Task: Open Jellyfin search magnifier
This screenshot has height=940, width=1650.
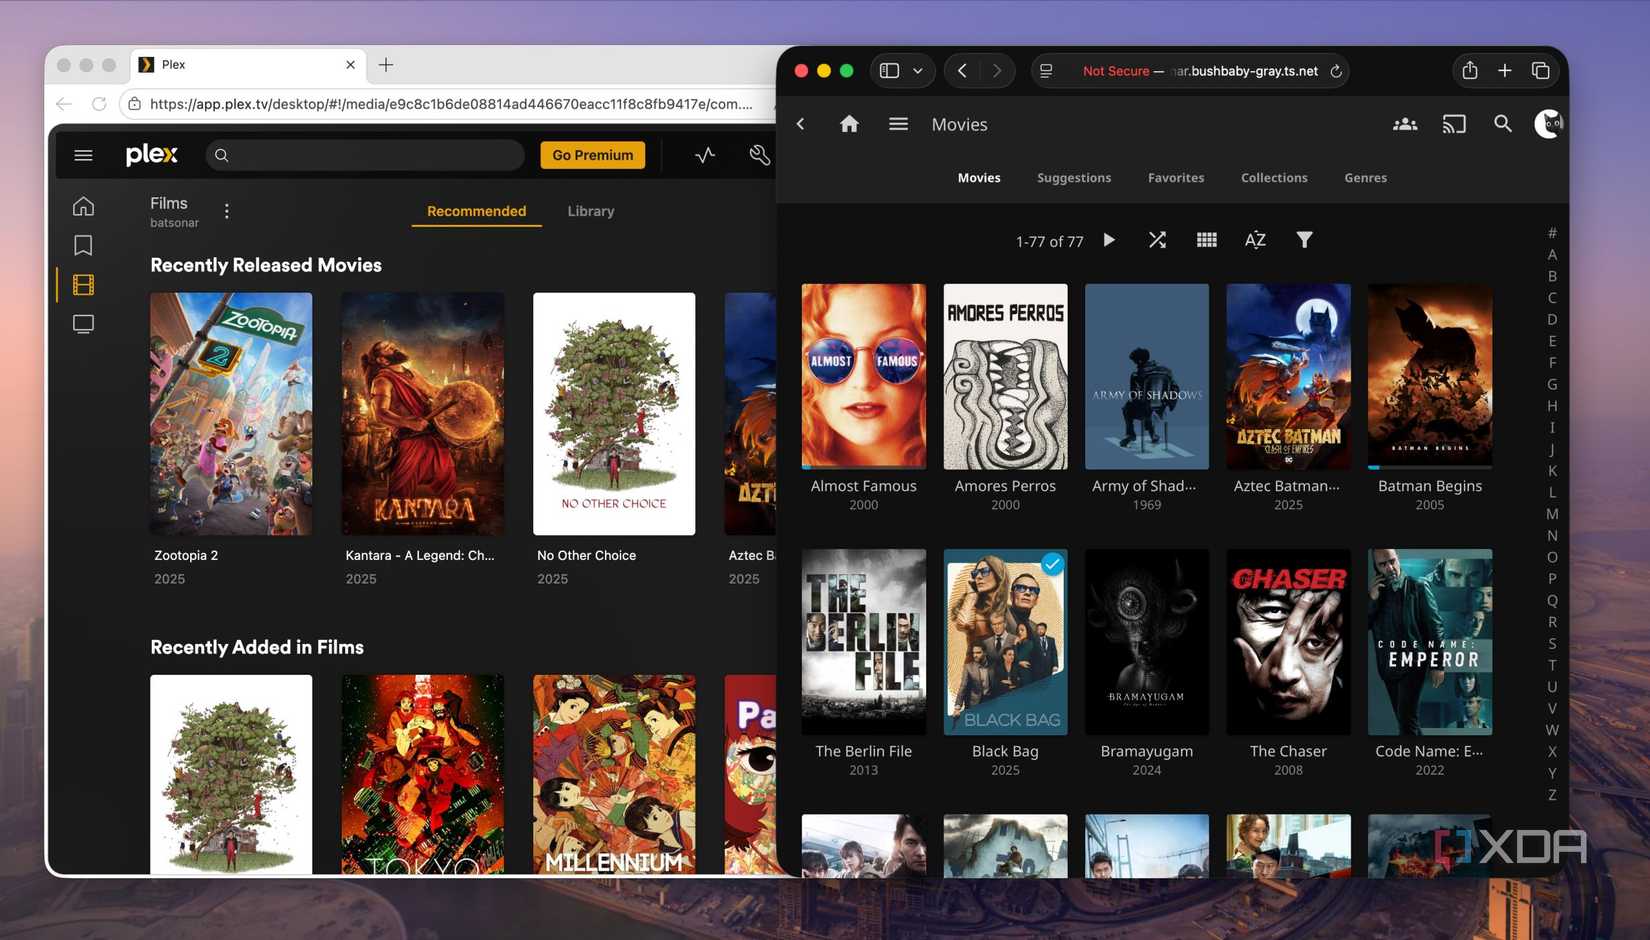Action: 1503,124
